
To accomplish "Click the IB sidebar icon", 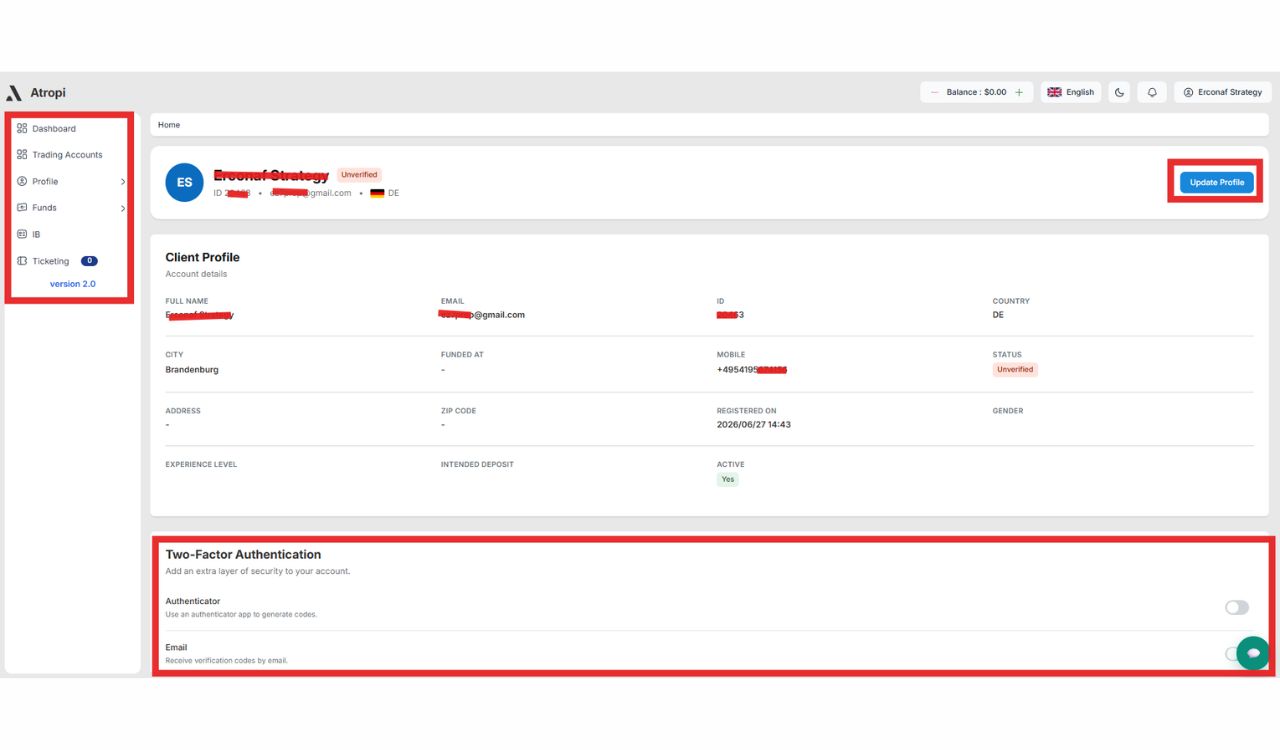I will click(x=22, y=234).
